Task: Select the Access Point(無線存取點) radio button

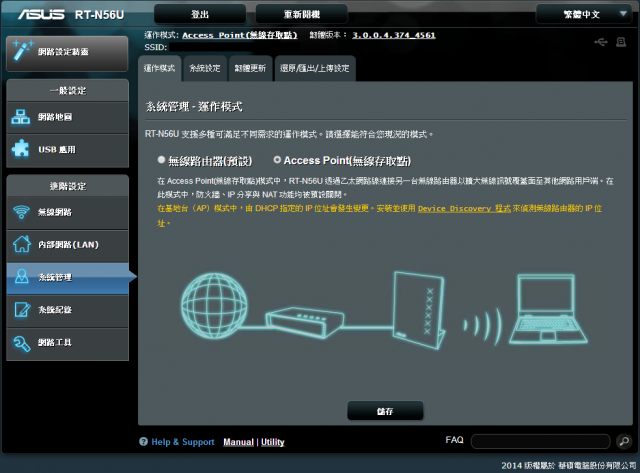Action: (x=277, y=160)
